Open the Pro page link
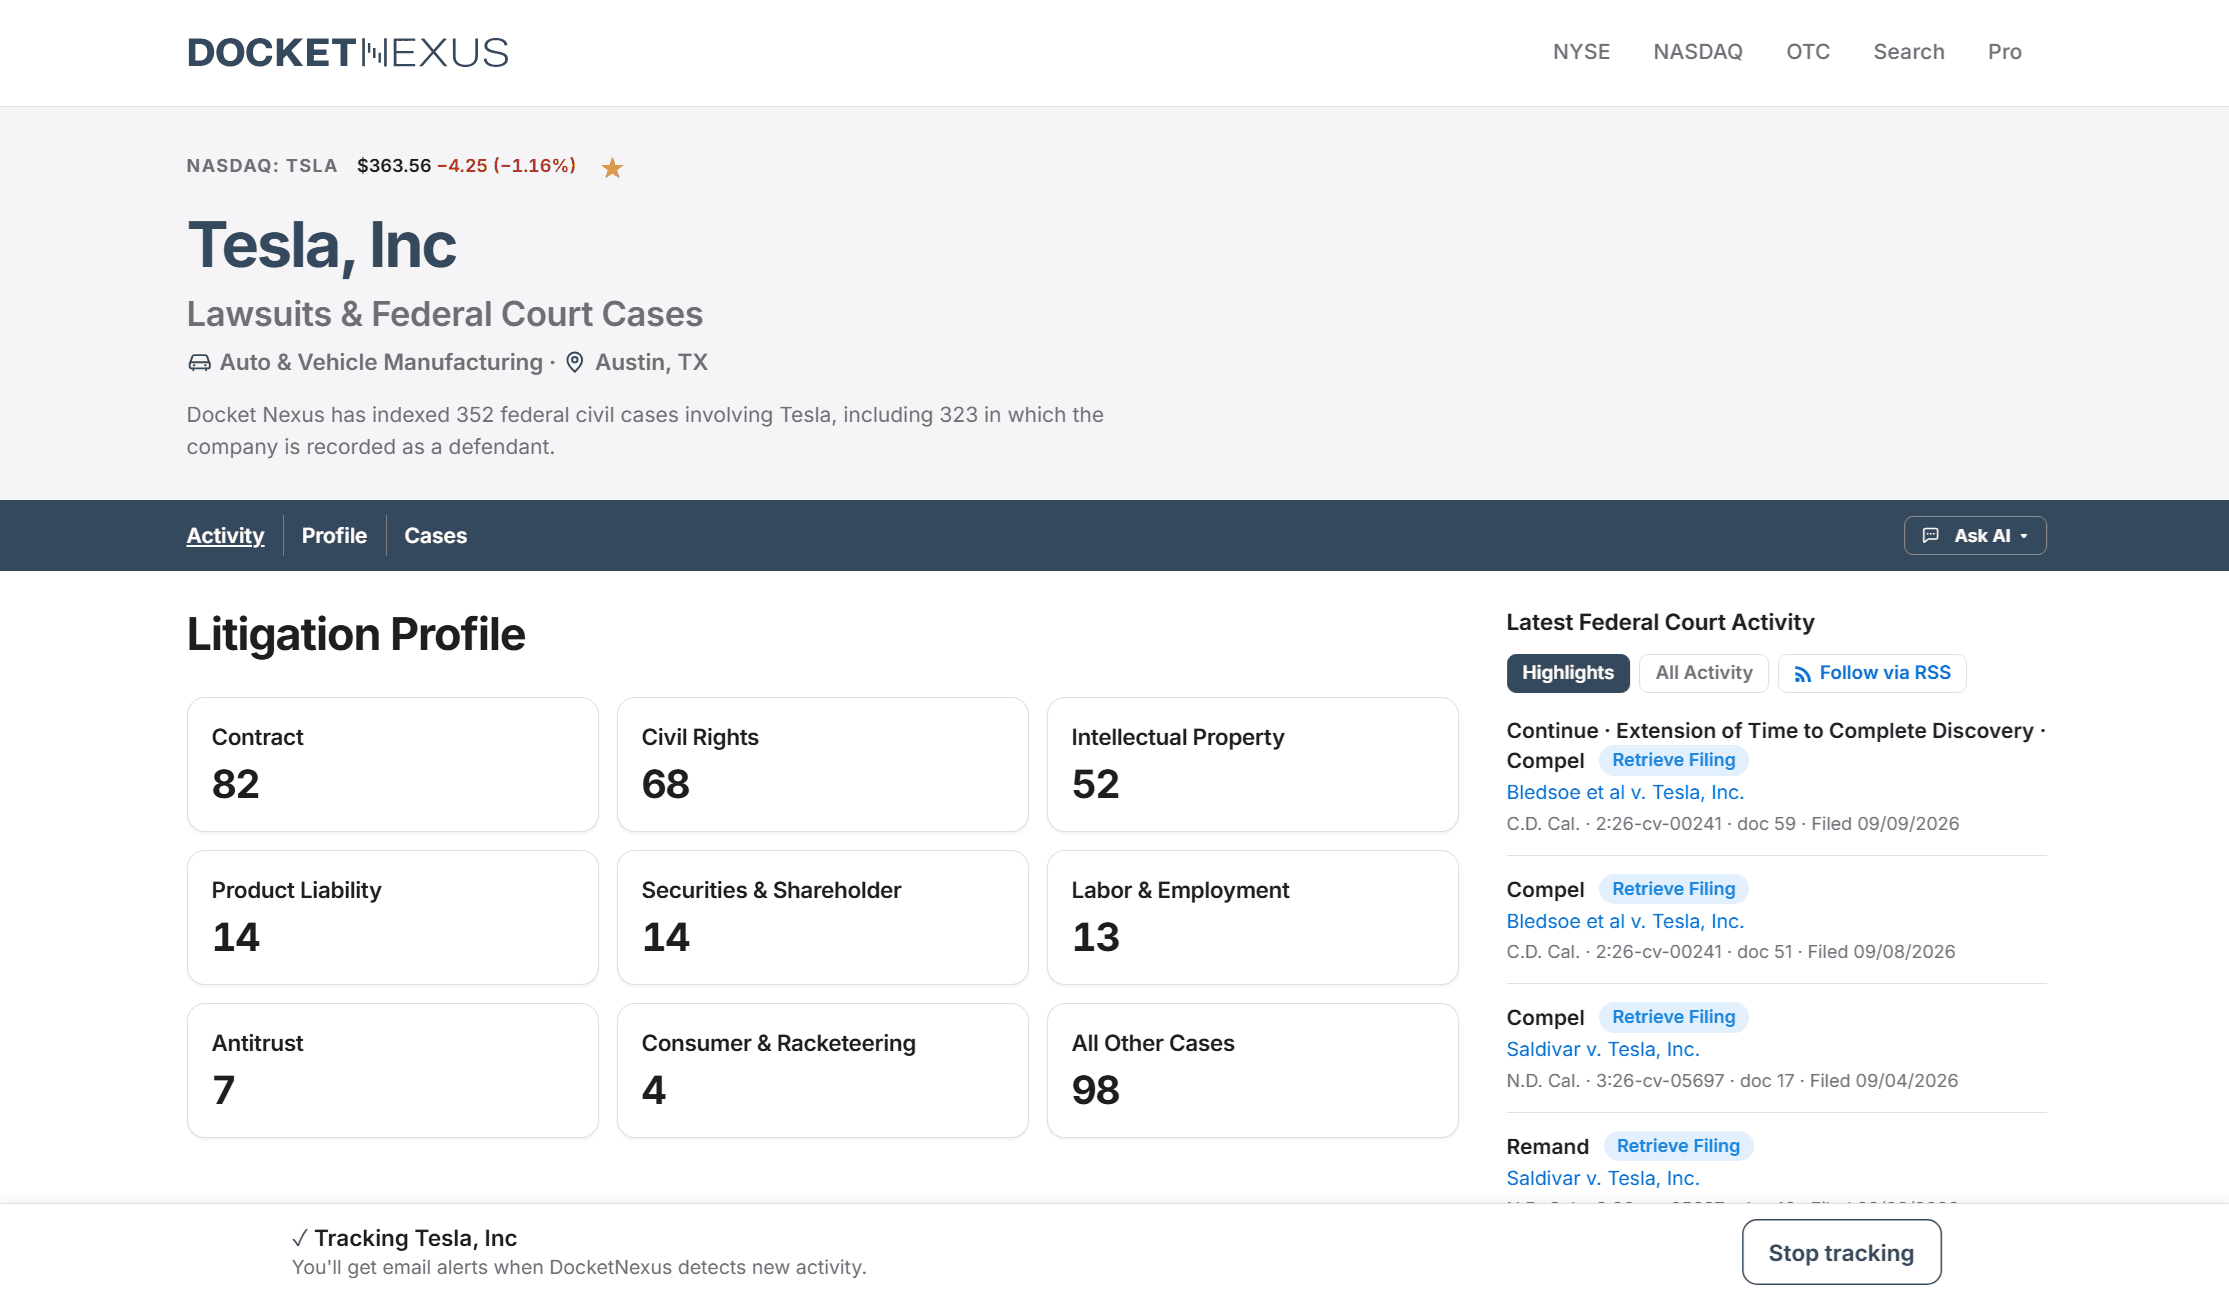2229x1296 pixels. 2005,52
